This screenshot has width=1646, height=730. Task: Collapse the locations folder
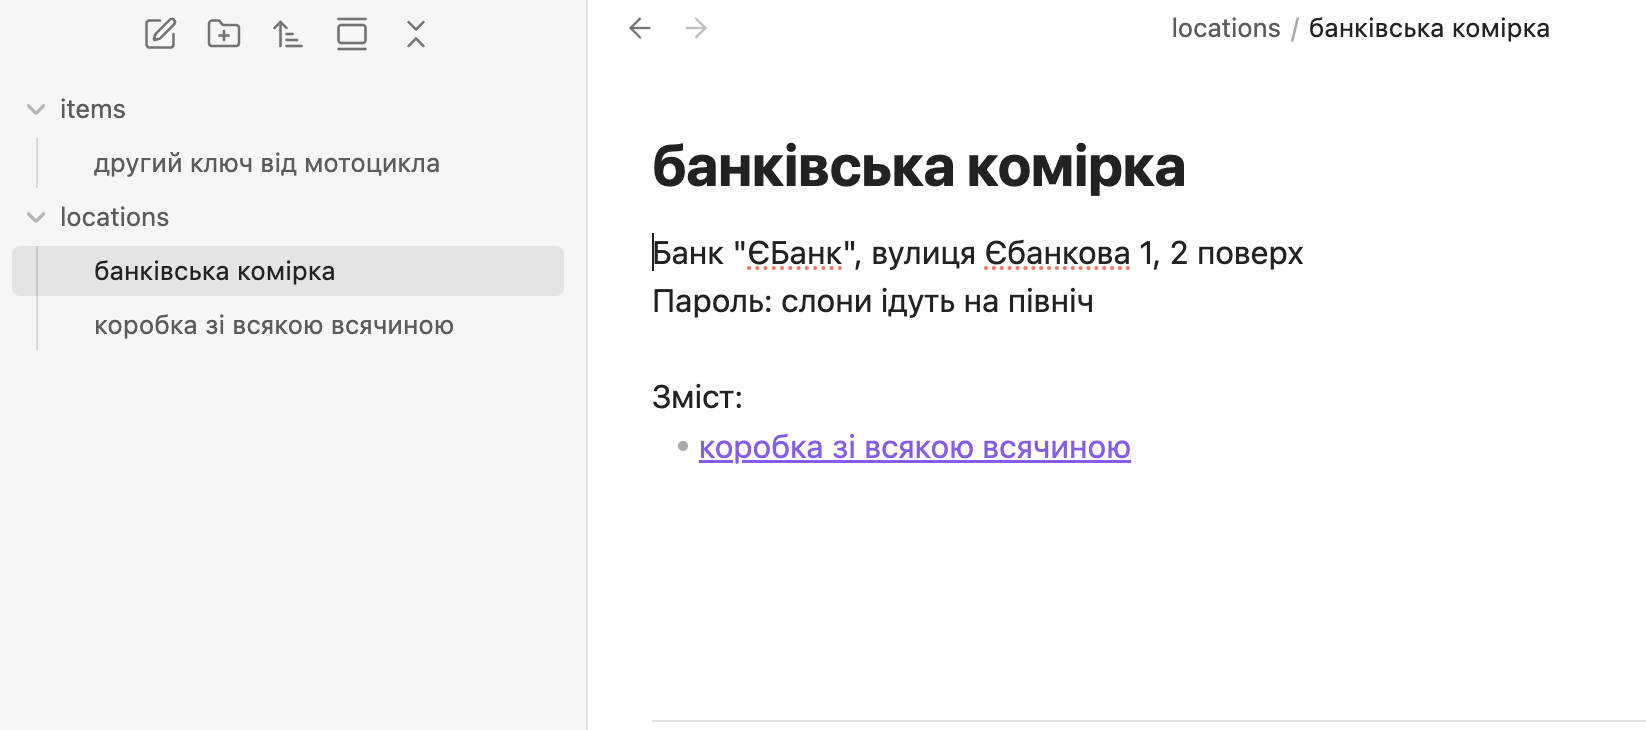(35, 217)
